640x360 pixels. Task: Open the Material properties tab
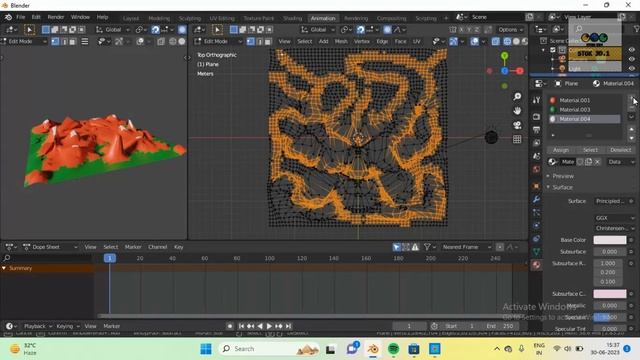536,265
